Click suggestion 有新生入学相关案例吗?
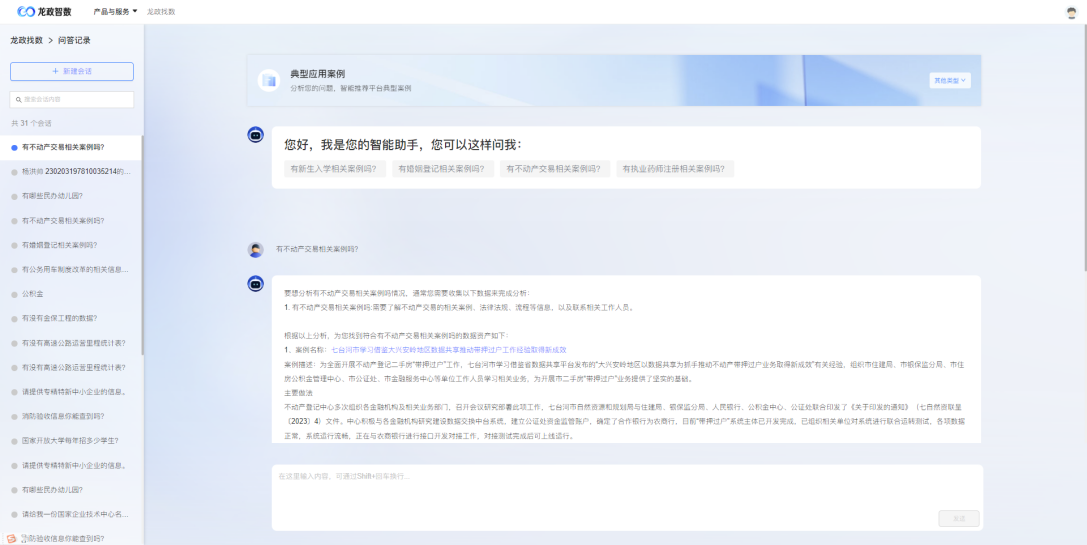Screen dimensions: 1087x545 tap(334, 169)
